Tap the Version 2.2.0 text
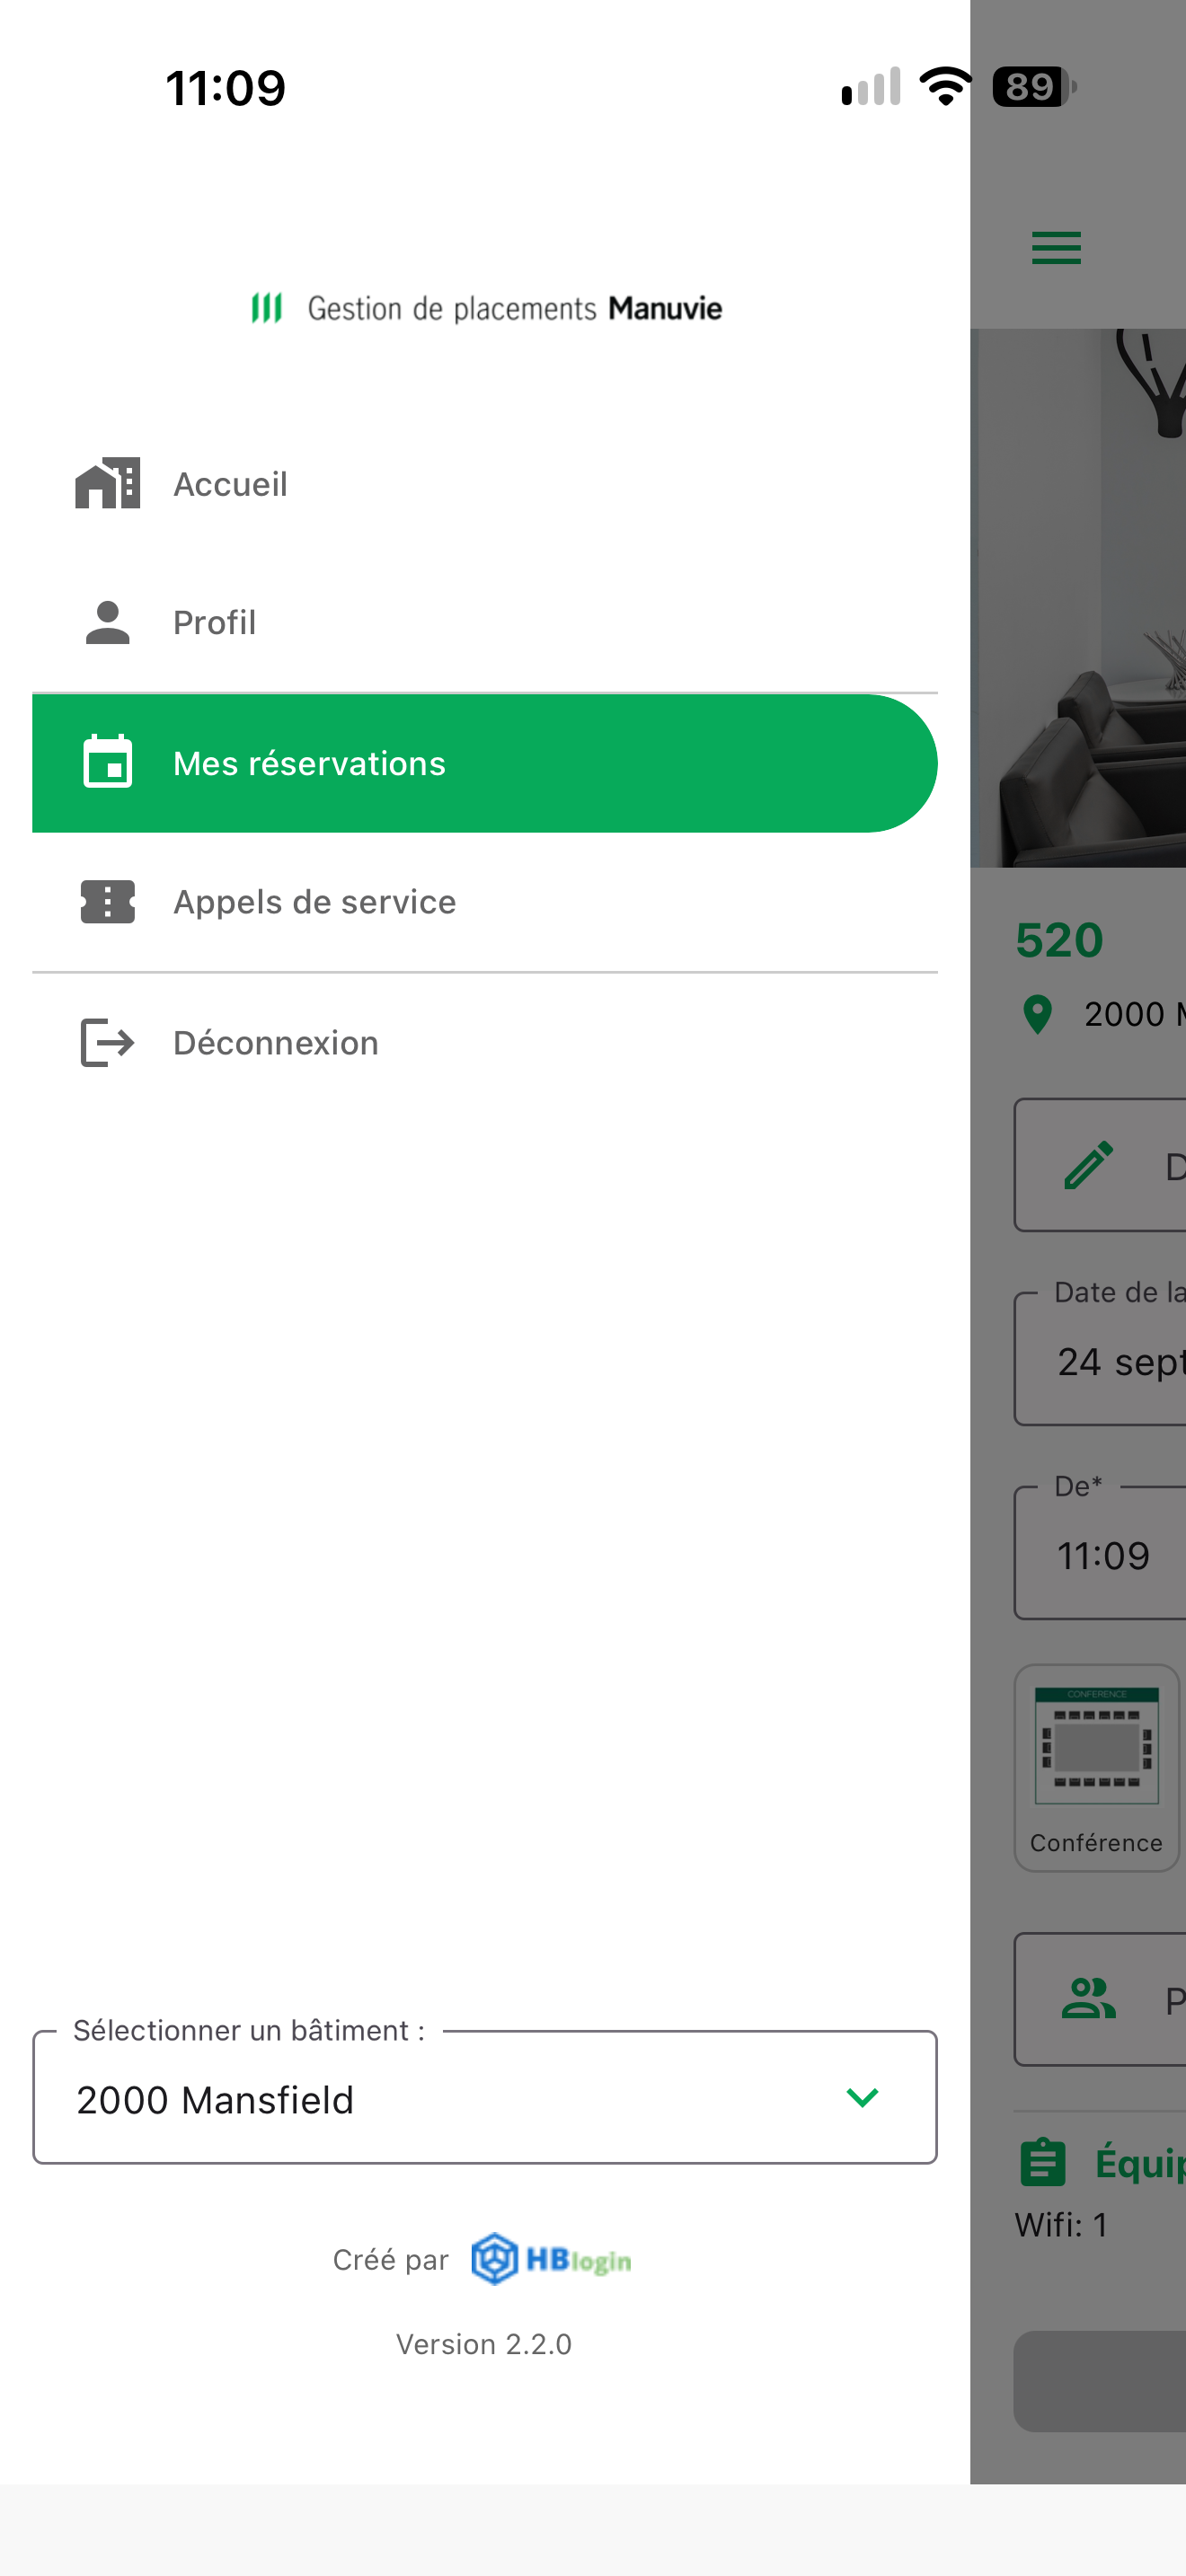This screenshot has width=1186, height=2576. [x=484, y=2345]
